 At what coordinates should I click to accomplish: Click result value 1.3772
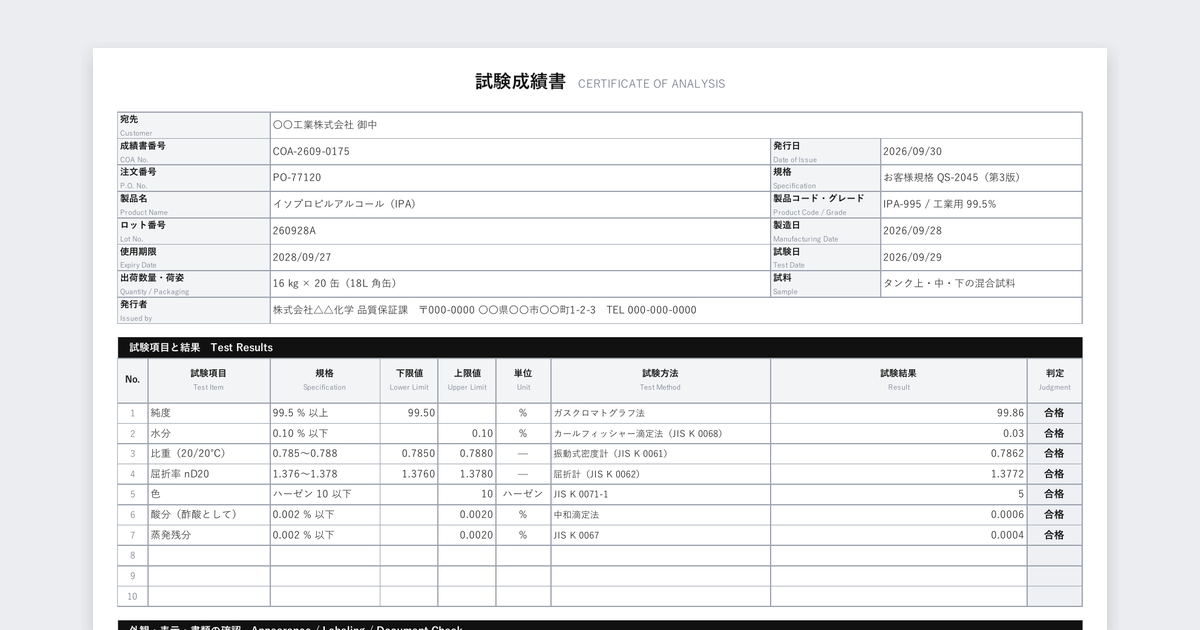pyautogui.click(x=898, y=474)
